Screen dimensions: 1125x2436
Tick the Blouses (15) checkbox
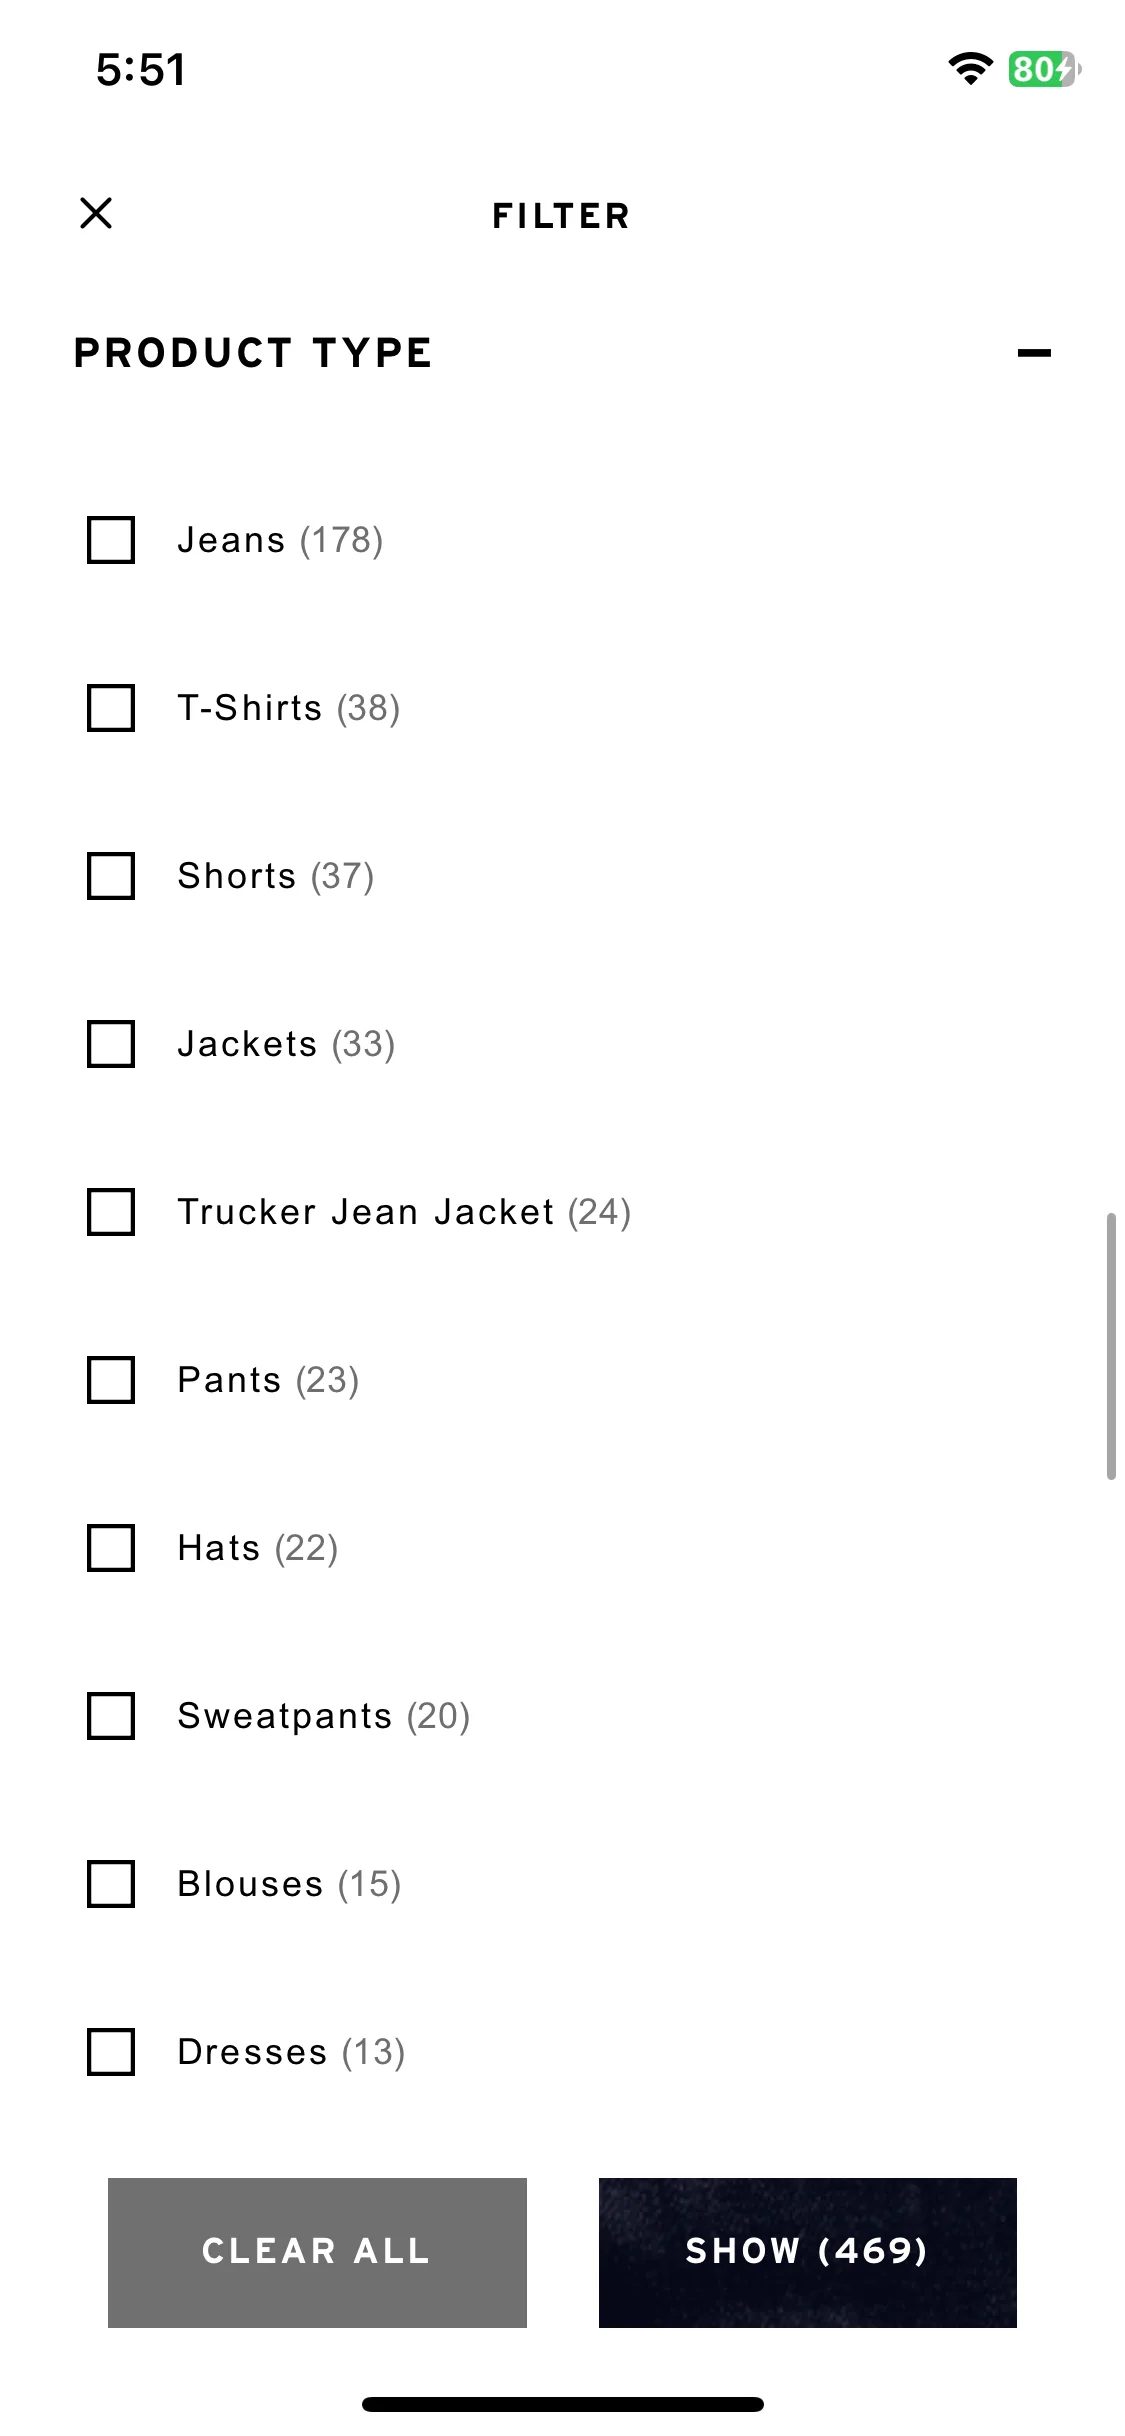point(111,1884)
